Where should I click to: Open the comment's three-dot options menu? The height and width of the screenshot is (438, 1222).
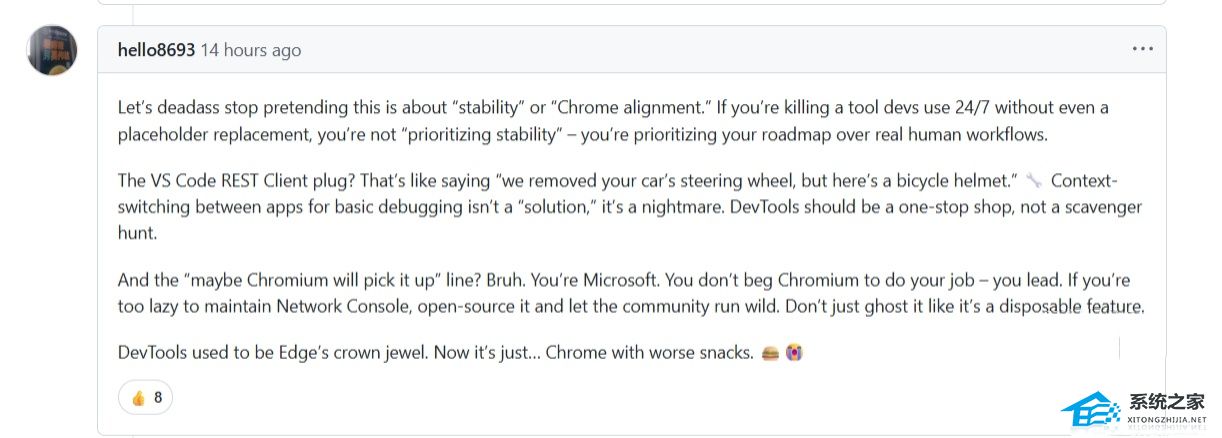click(x=1142, y=49)
